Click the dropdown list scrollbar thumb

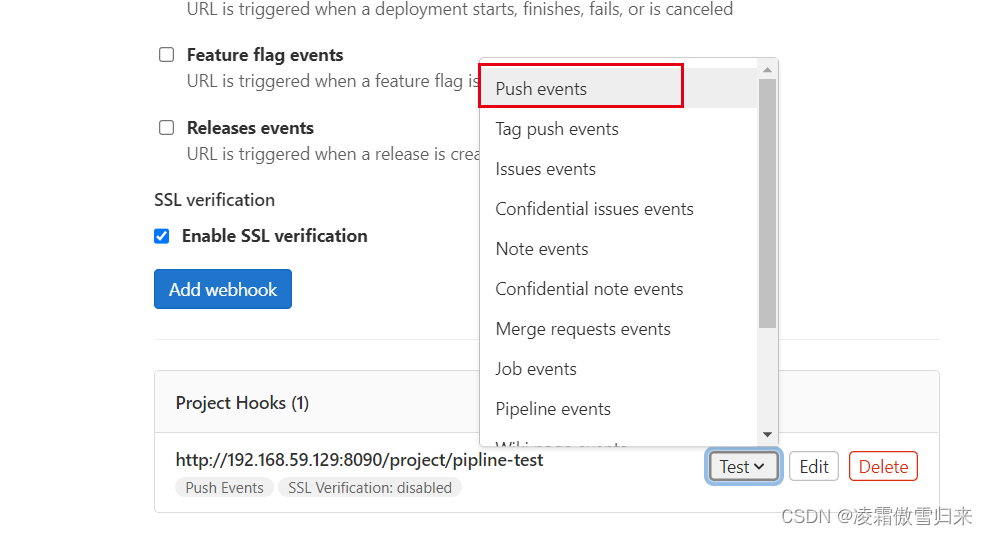pyautogui.click(x=767, y=200)
